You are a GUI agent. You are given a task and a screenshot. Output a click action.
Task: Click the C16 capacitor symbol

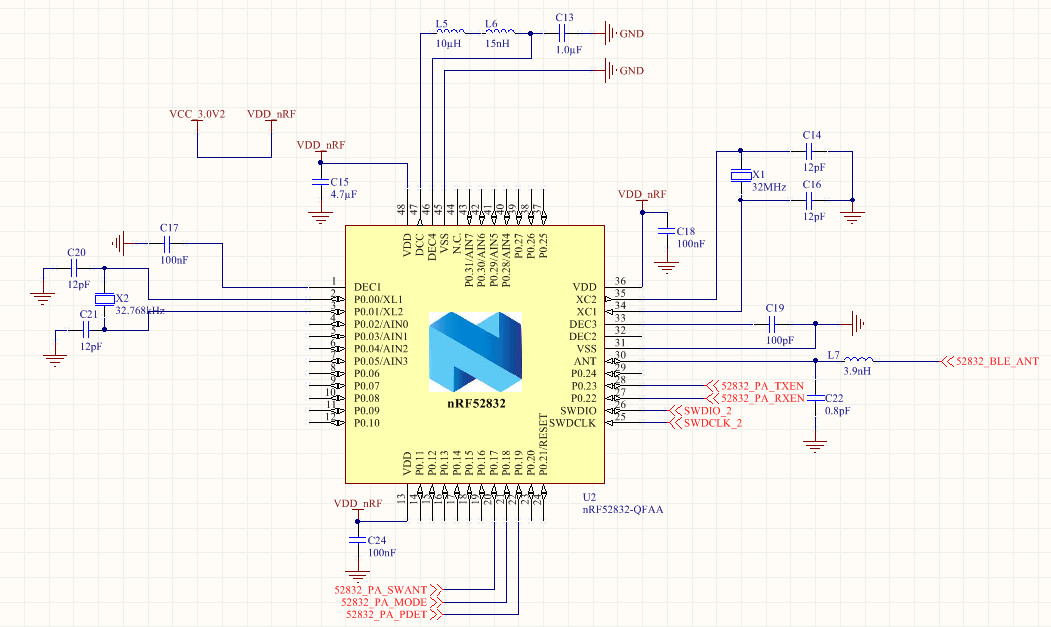pos(810,200)
